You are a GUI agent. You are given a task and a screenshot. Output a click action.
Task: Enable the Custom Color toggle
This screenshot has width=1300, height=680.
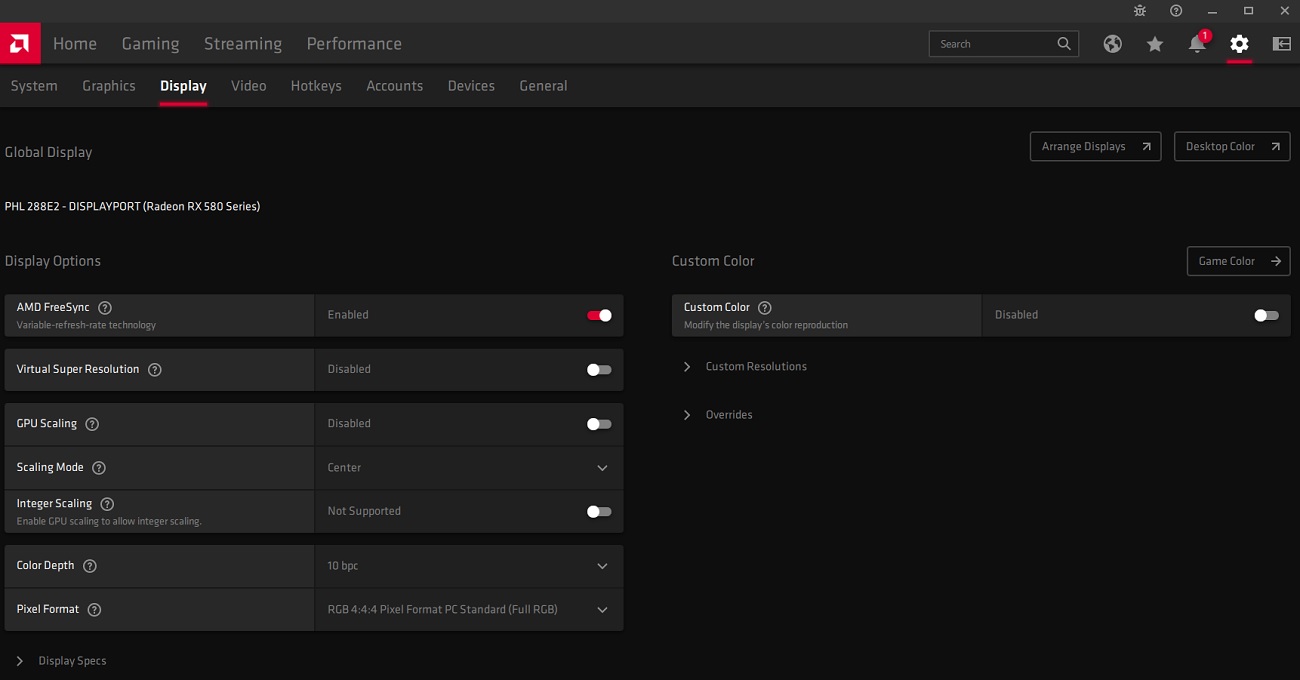click(x=1266, y=315)
